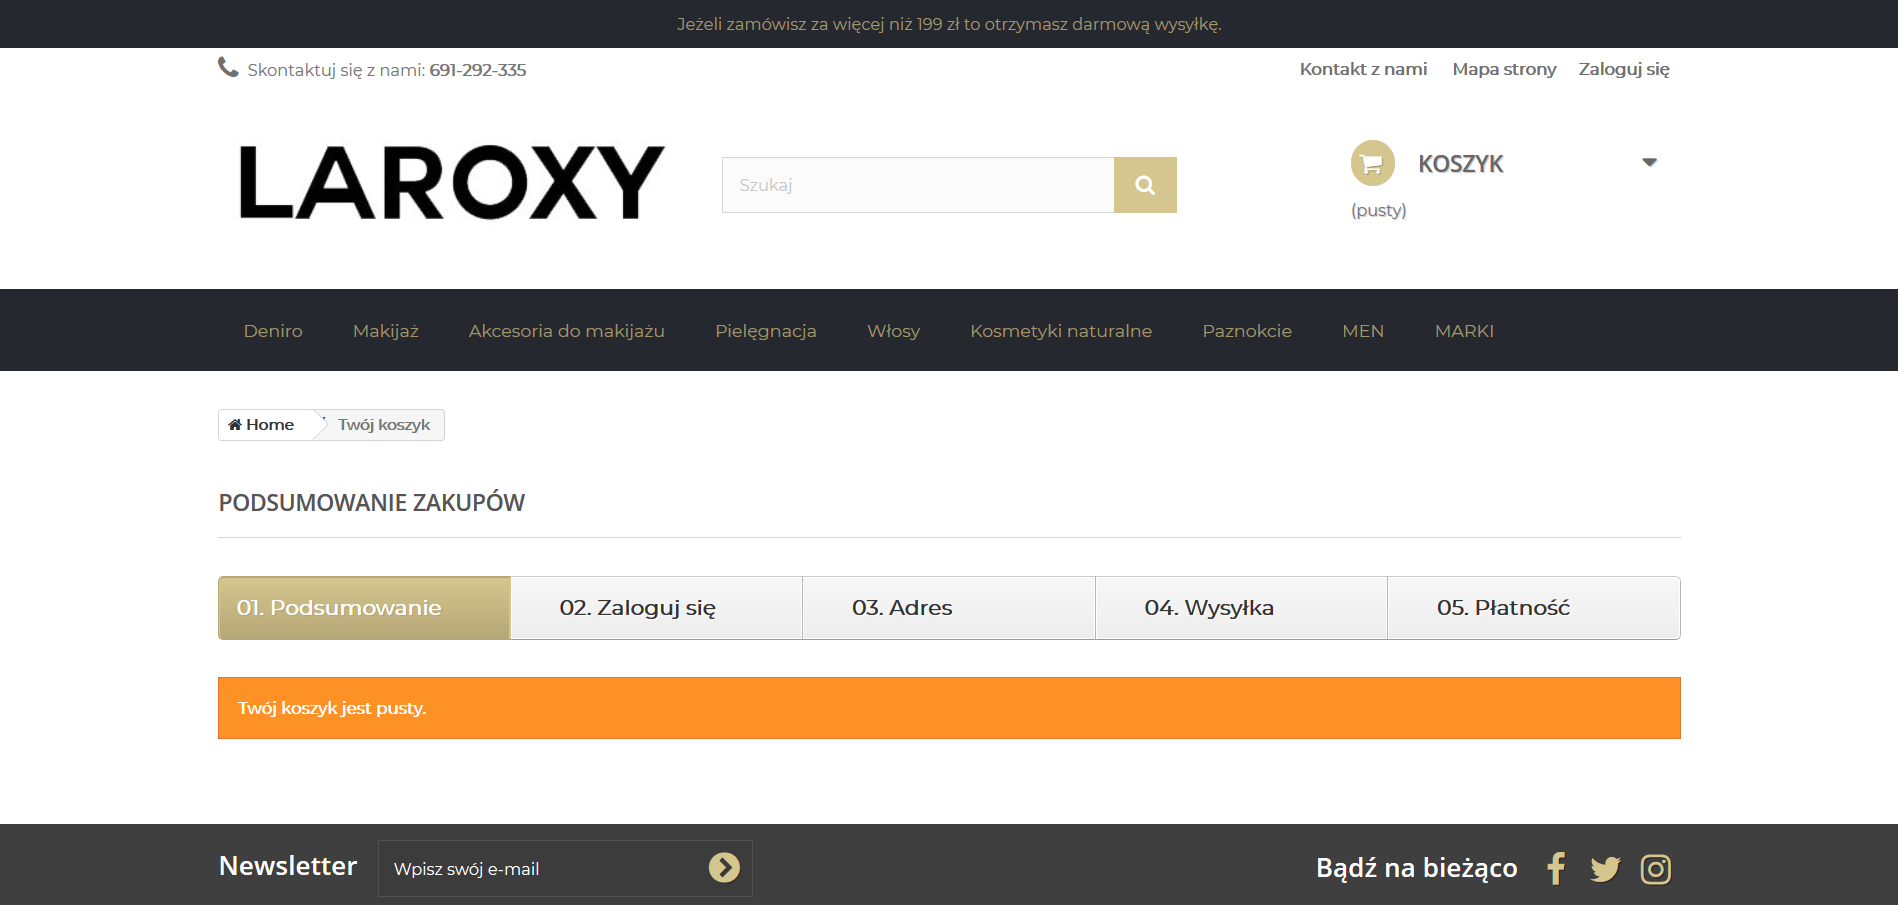
Task: Open the Twitter profile icon
Action: pyautogui.click(x=1605, y=869)
